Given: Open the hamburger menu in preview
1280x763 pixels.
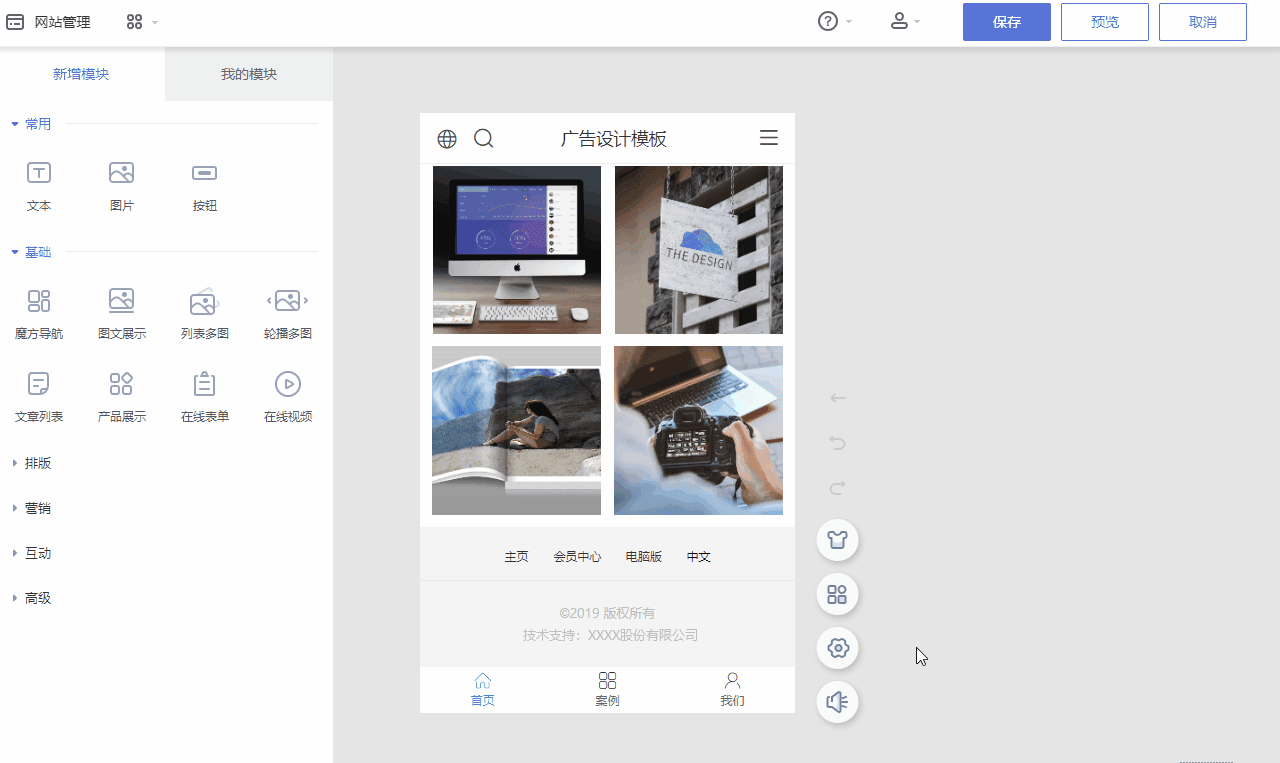Looking at the screenshot, I should click(769, 138).
